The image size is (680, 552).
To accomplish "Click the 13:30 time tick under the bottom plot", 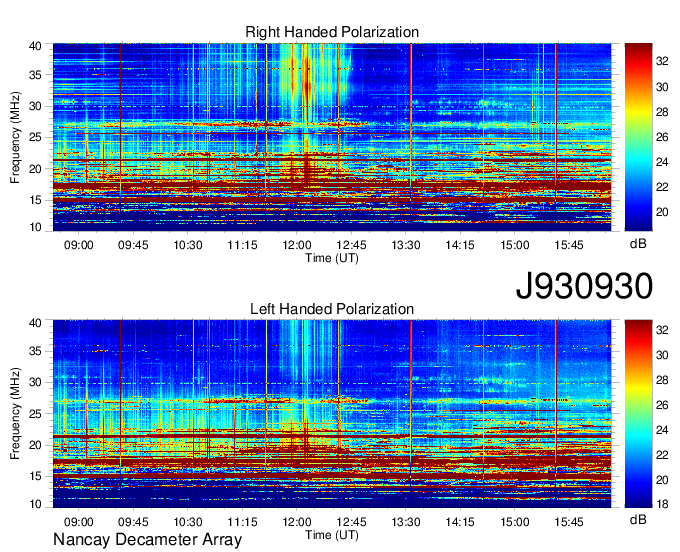I will (x=406, y=522).
